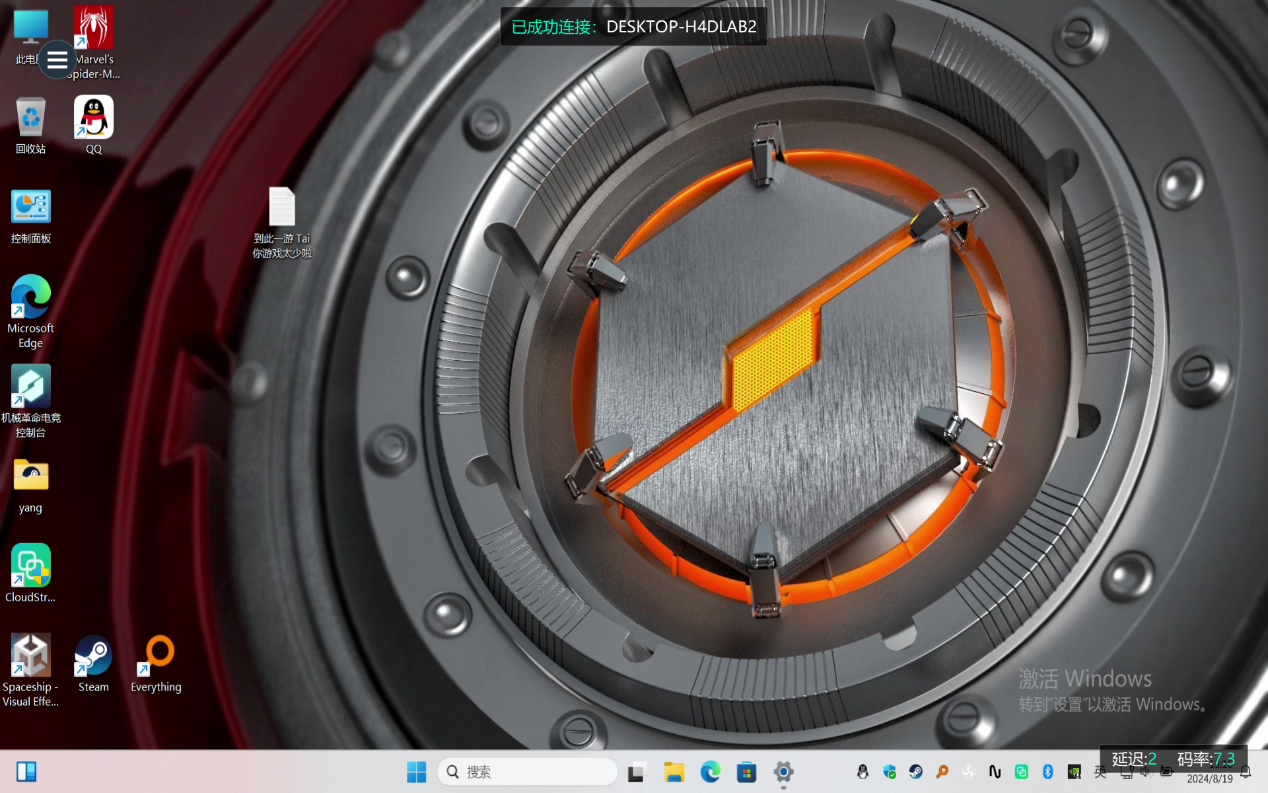1268x793 pixels.
Task: Click the 已成功连接 DESKTOP-H4DLAB2 banner
Action: (x=634, y=27)
